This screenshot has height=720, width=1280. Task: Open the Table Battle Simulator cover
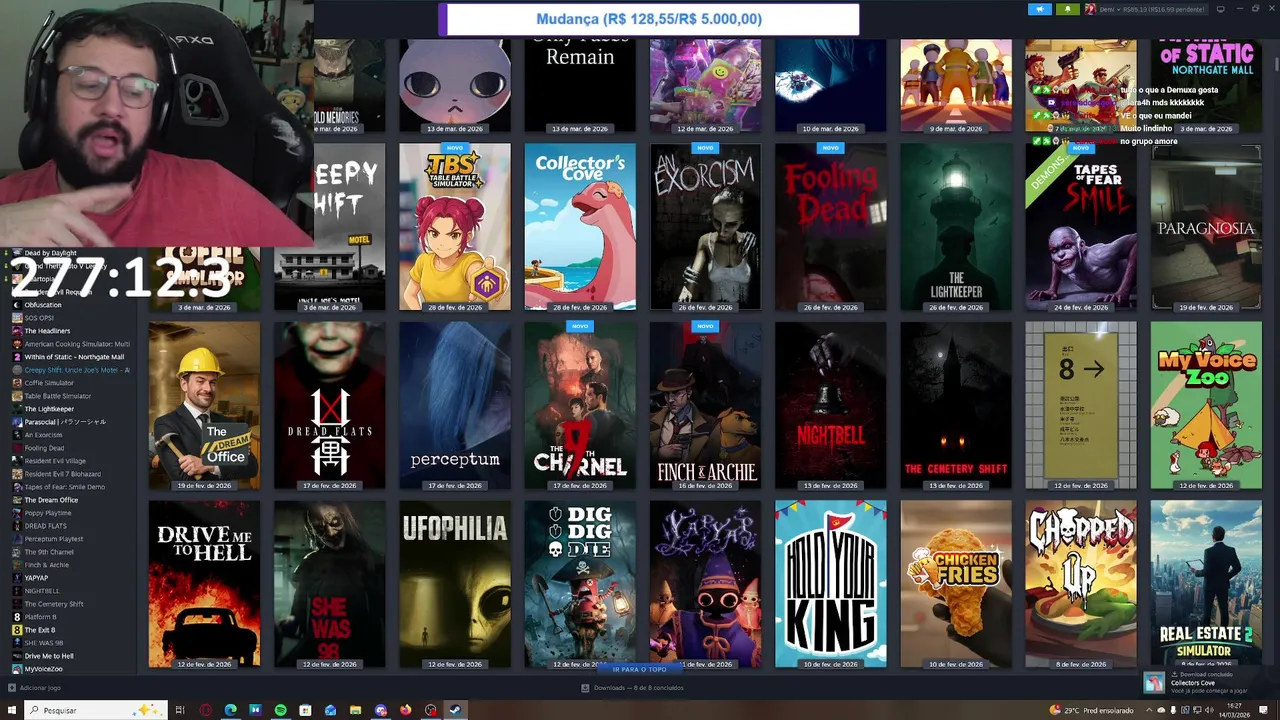pos(455,227)
